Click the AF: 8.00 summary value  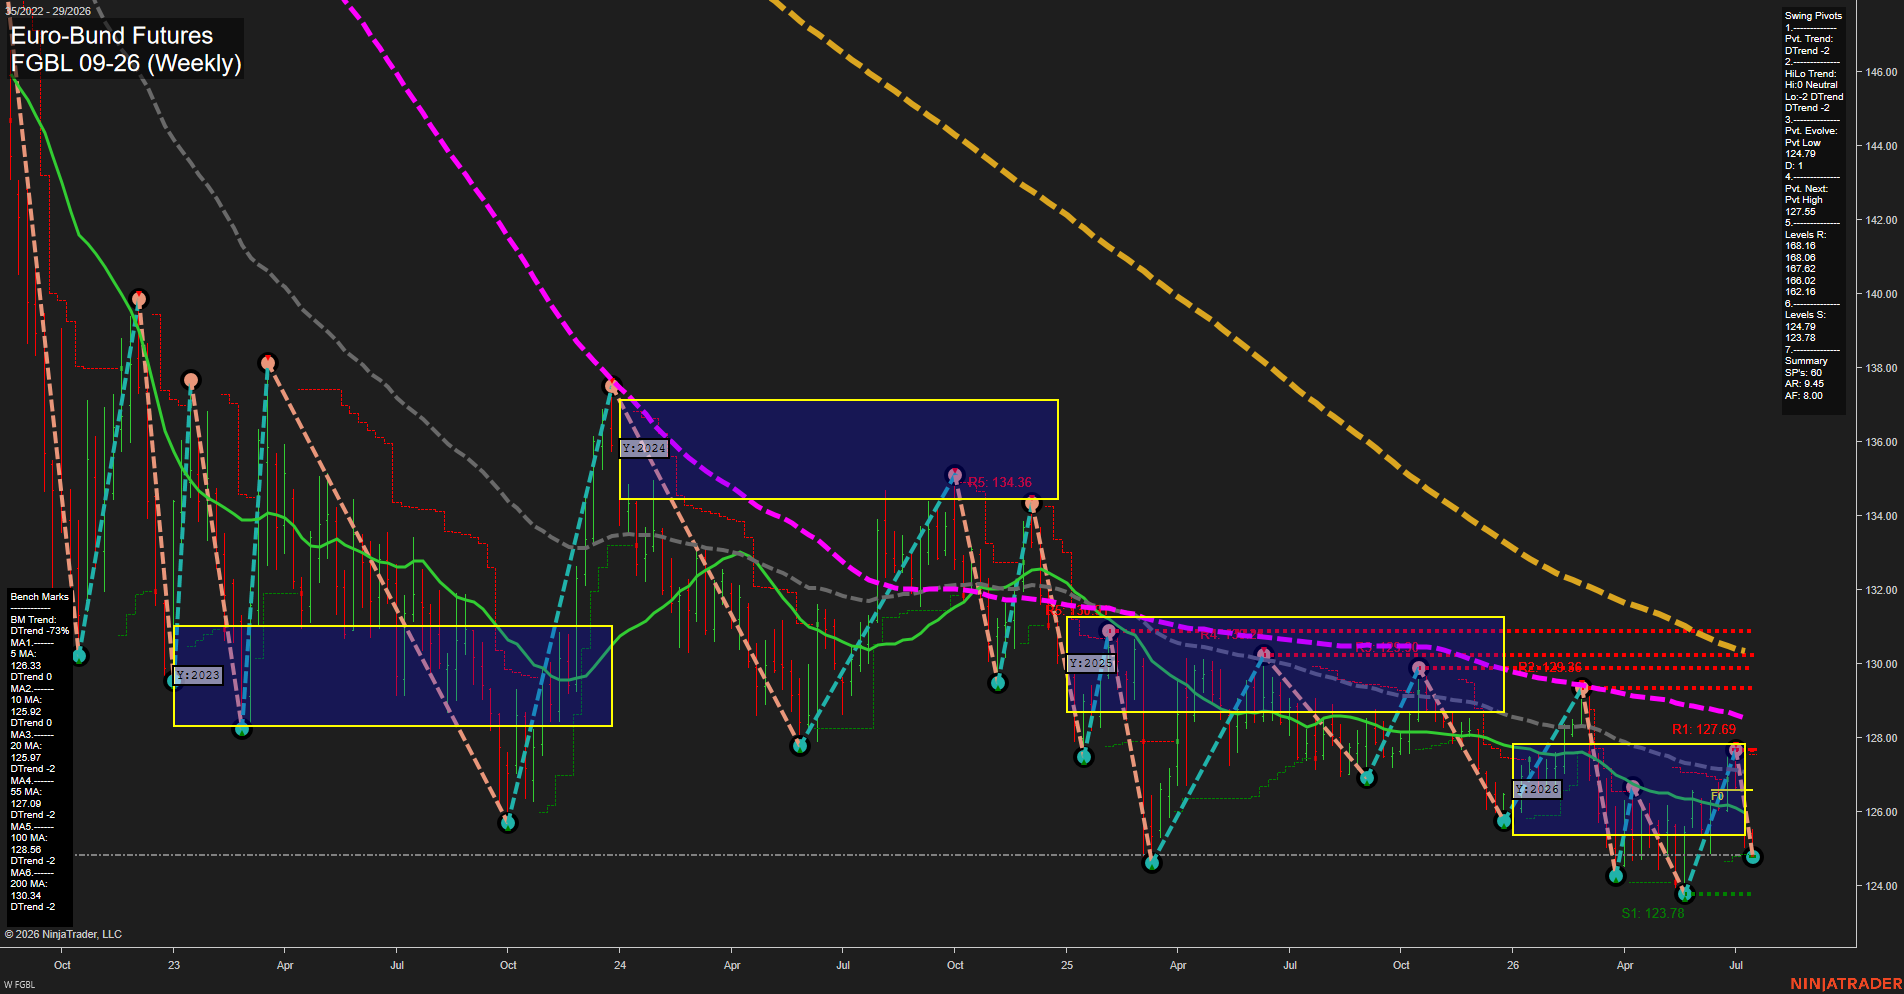(x=1803, y=396)
